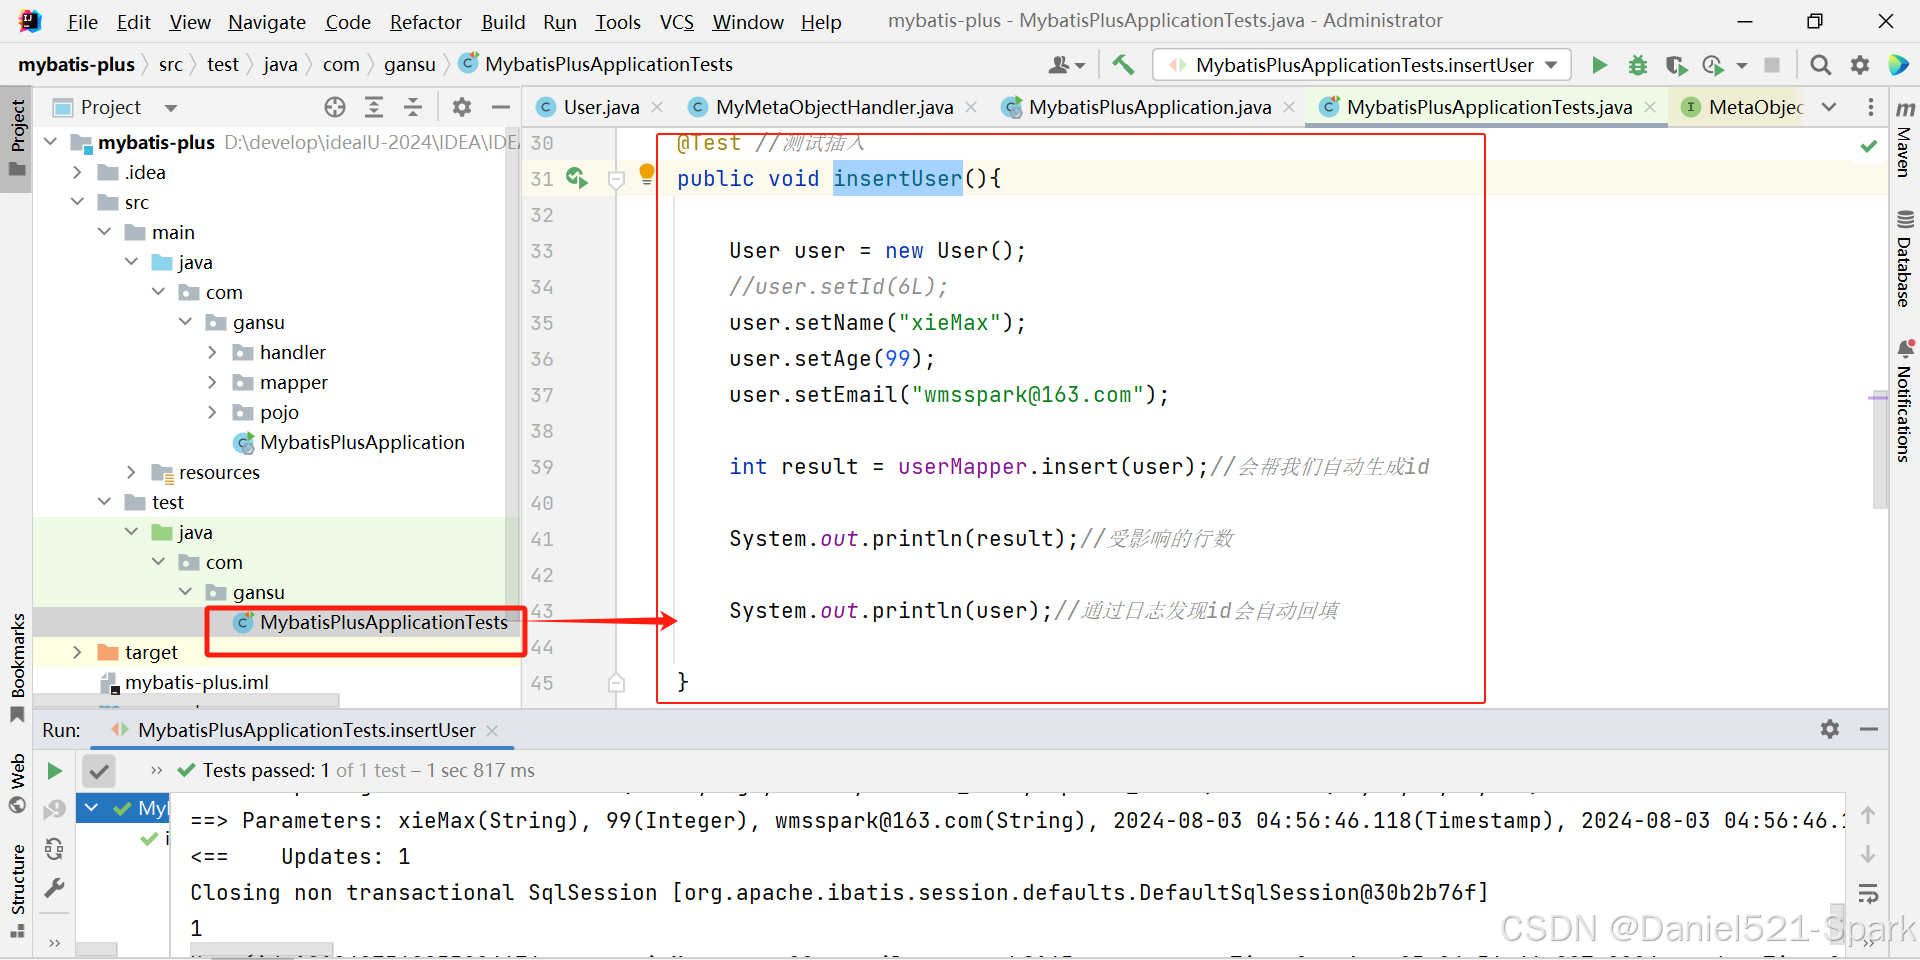Open the Maven tool window
The width and height of the screenshot is (1920, 960).
(x=1904, y=139)
